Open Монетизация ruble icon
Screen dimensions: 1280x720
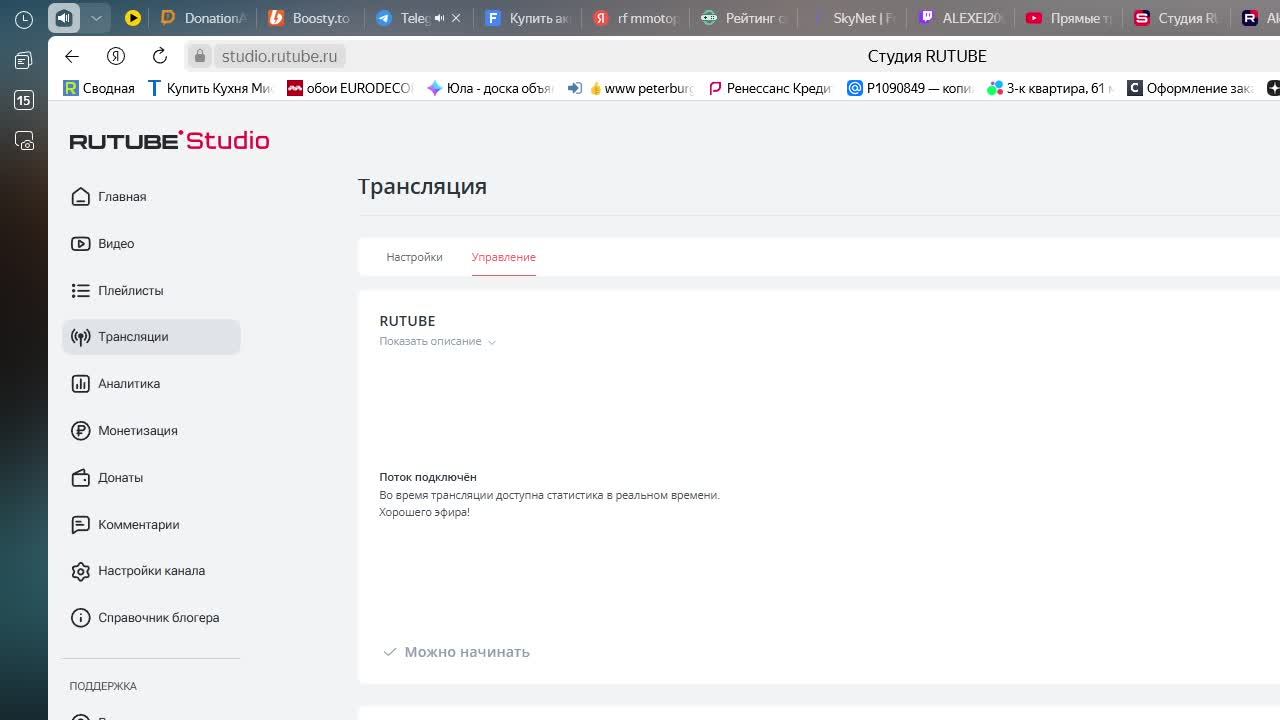coord(81,431)
